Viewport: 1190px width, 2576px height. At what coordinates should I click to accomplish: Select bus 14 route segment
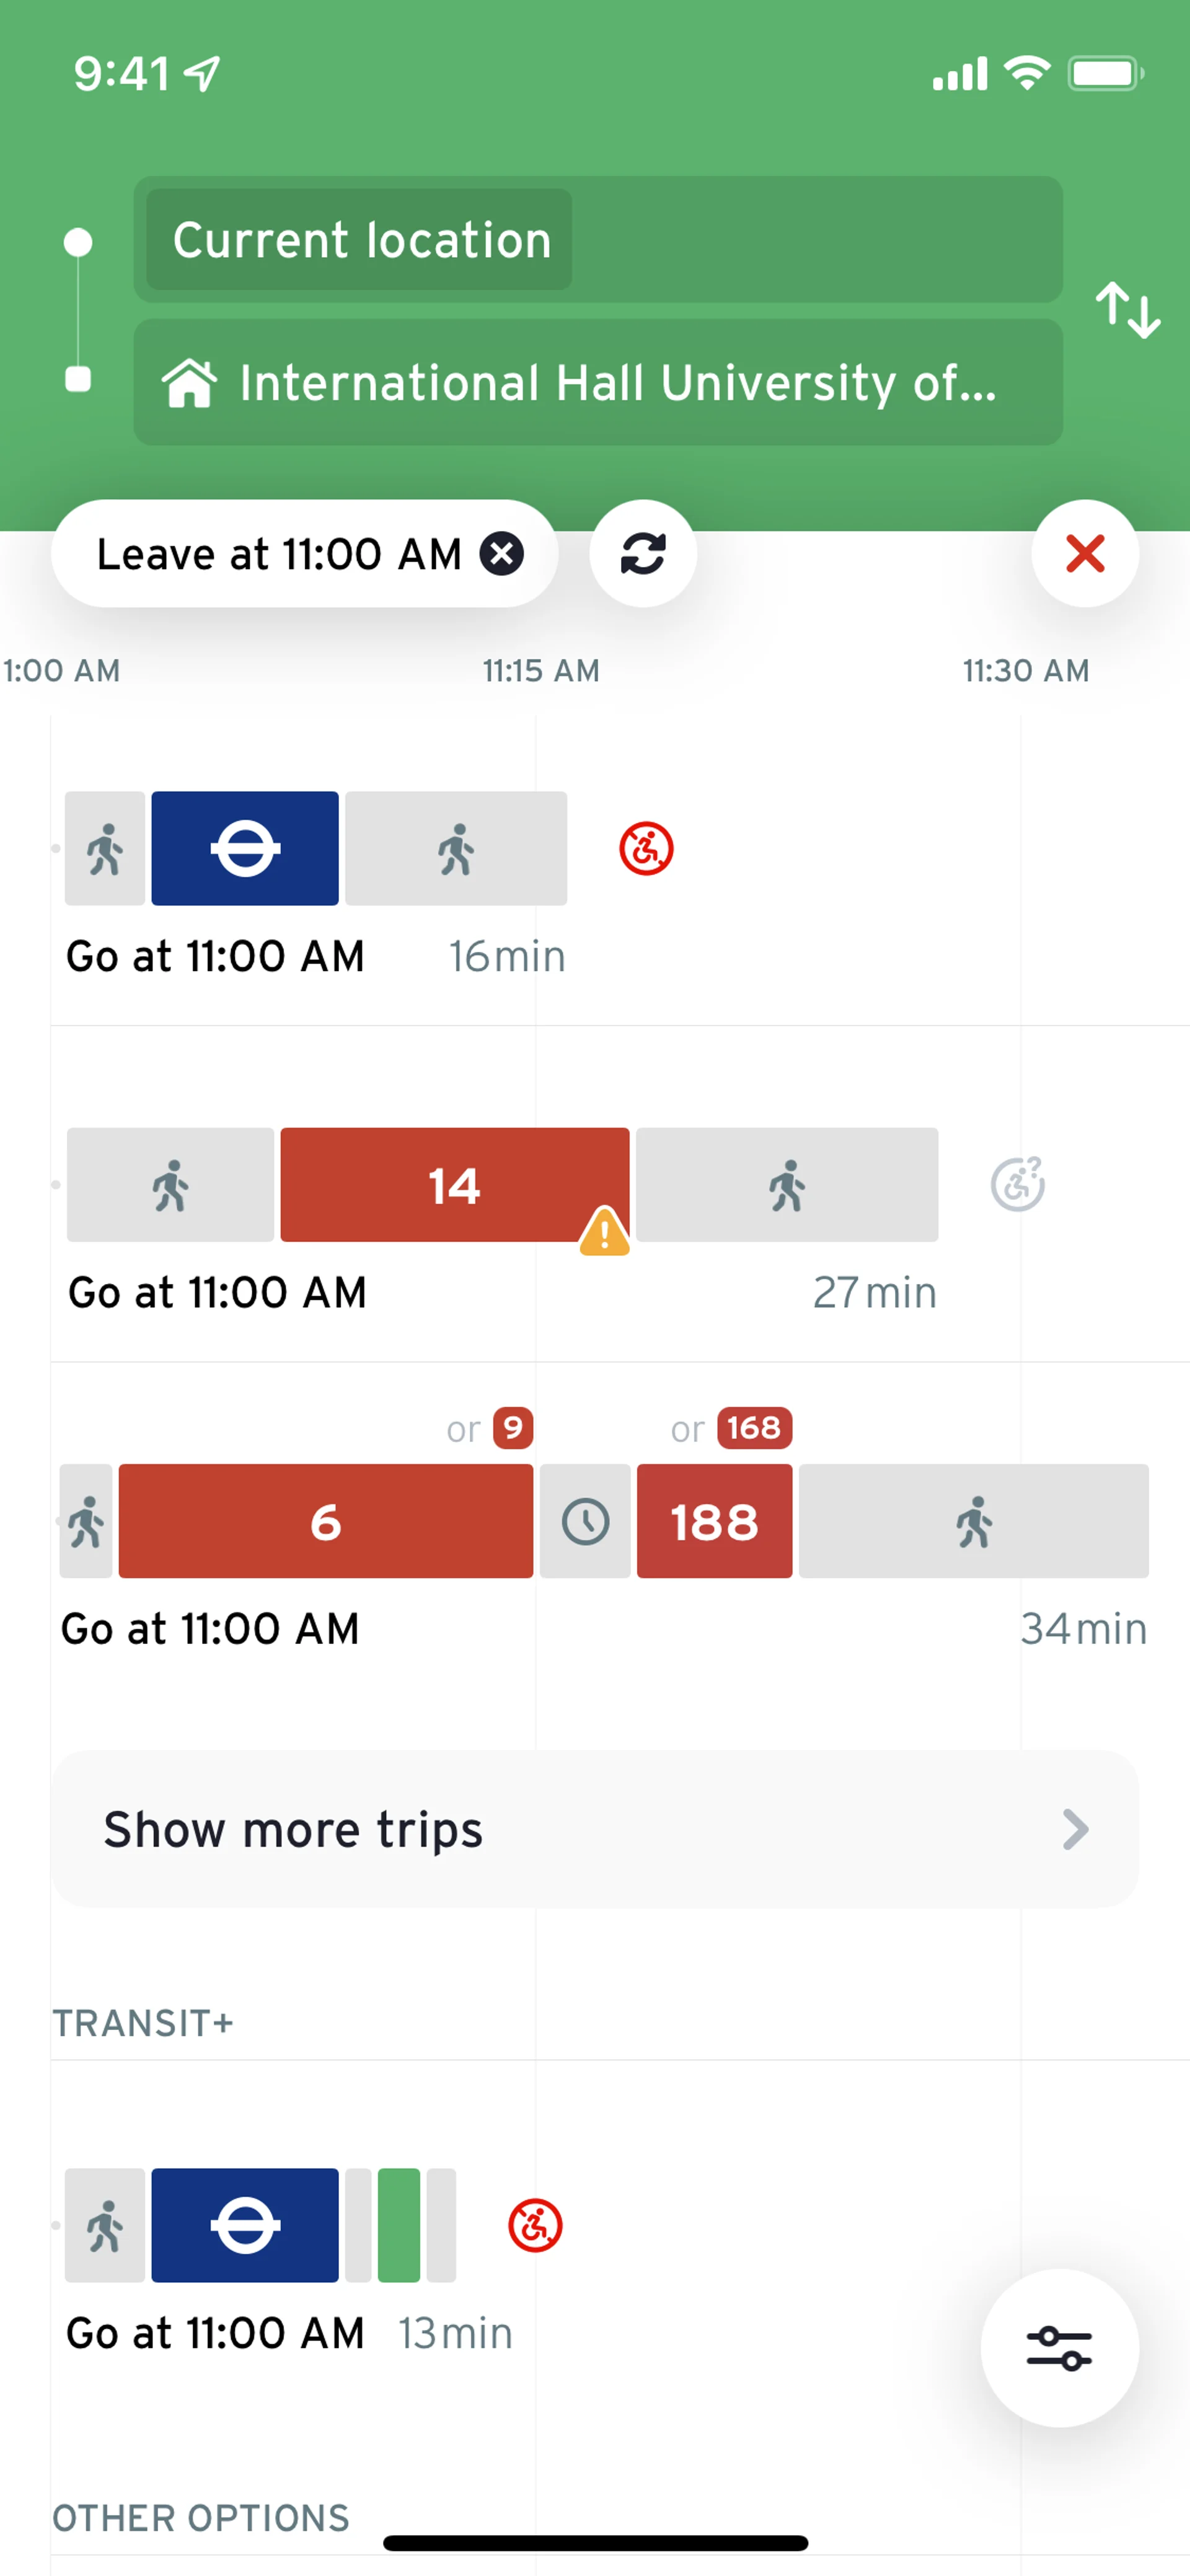454,1185
